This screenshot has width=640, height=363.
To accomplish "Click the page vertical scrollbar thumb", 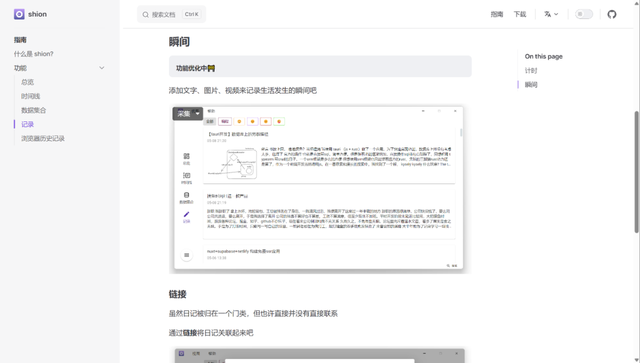I will coord(636,171).
